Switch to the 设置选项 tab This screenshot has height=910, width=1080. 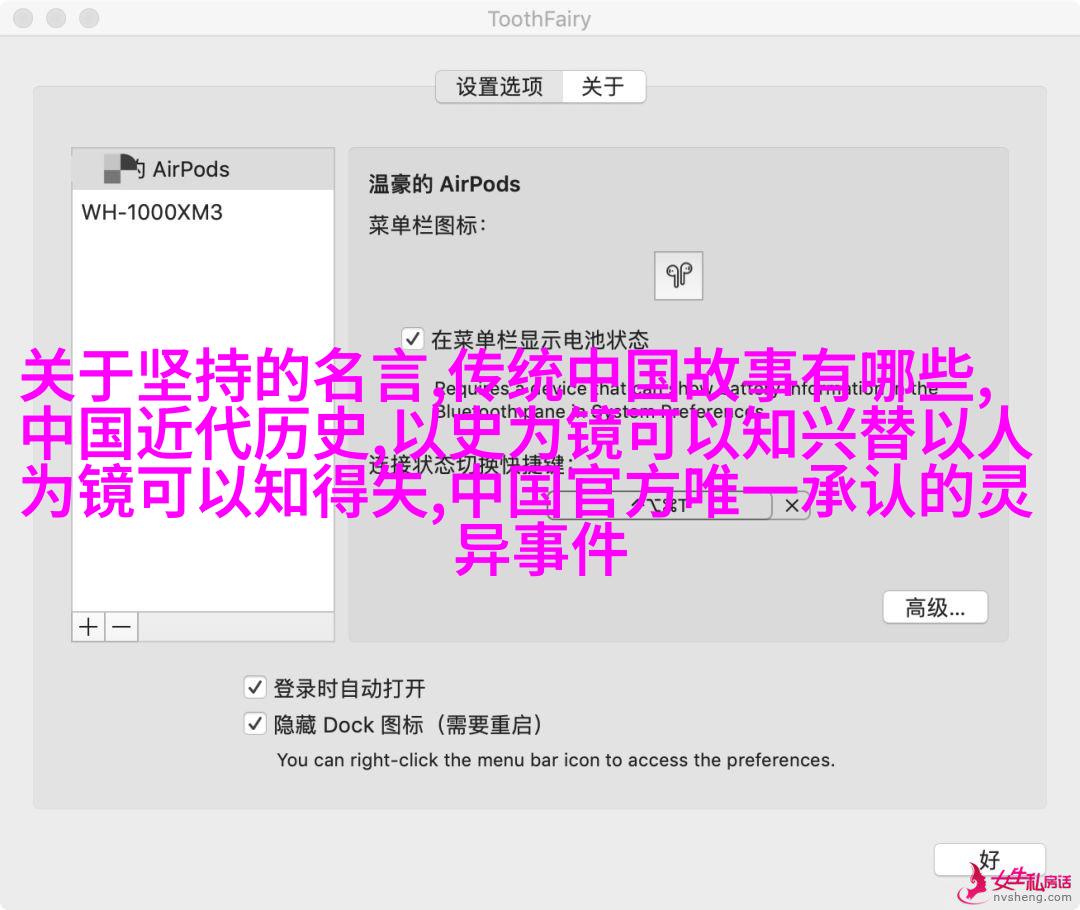(499, 87)
